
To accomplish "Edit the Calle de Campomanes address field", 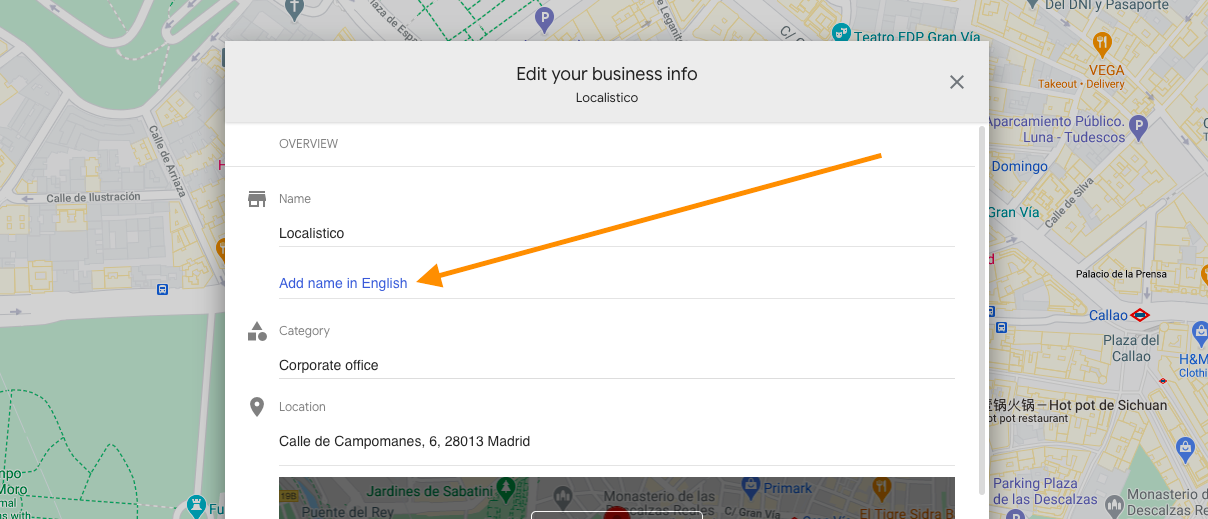I will pos(616,441).
